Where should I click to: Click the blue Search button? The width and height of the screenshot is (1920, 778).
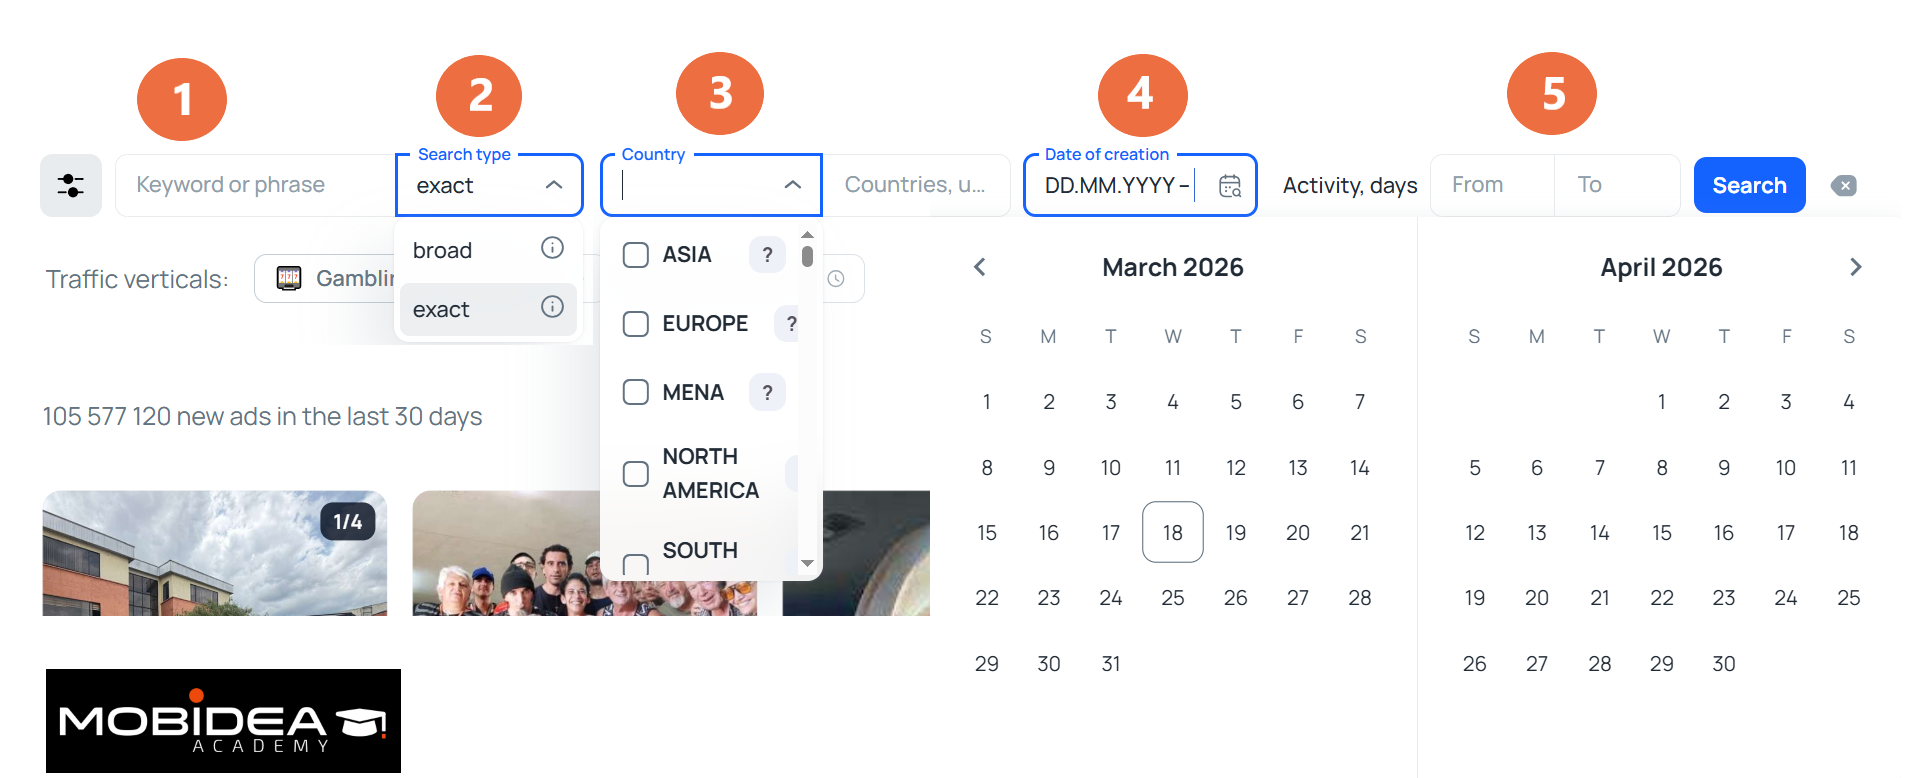click(1749, 185)
